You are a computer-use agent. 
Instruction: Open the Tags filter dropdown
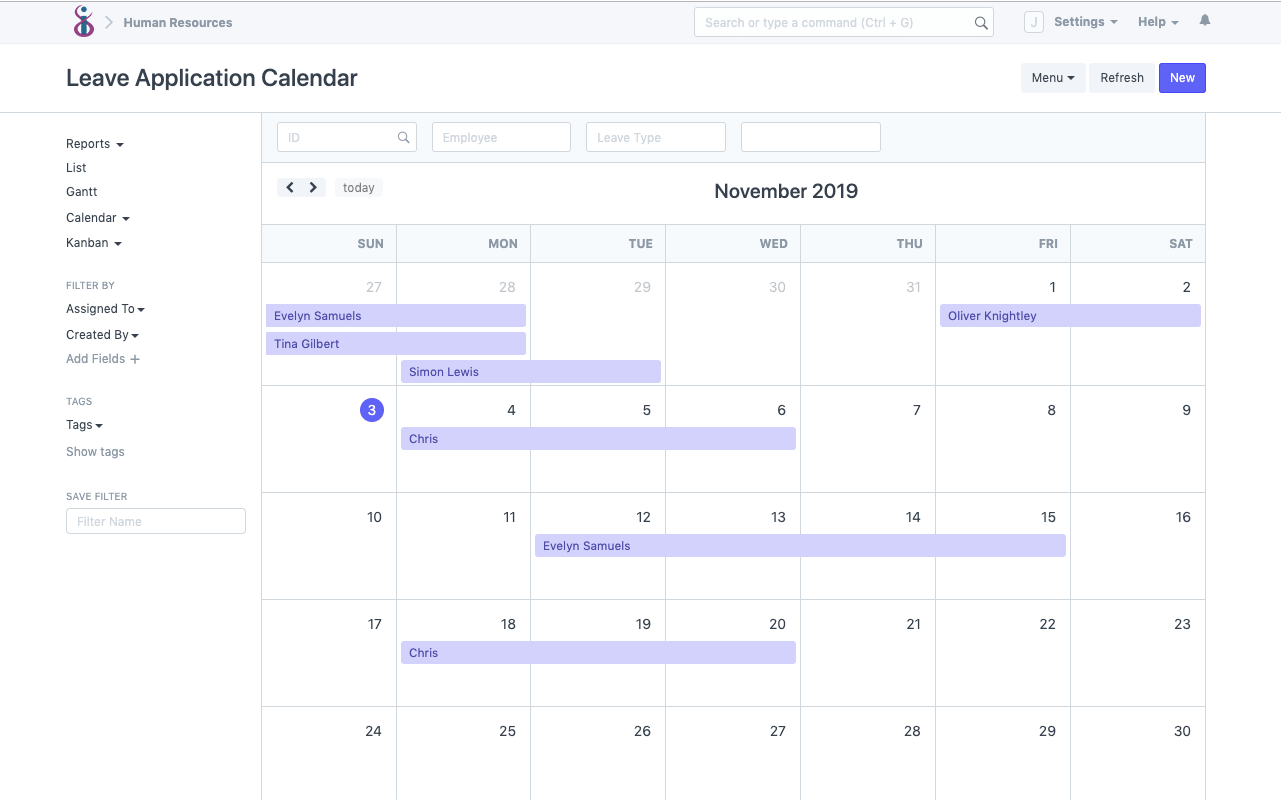pyautogui.click(x=84, y=424)
